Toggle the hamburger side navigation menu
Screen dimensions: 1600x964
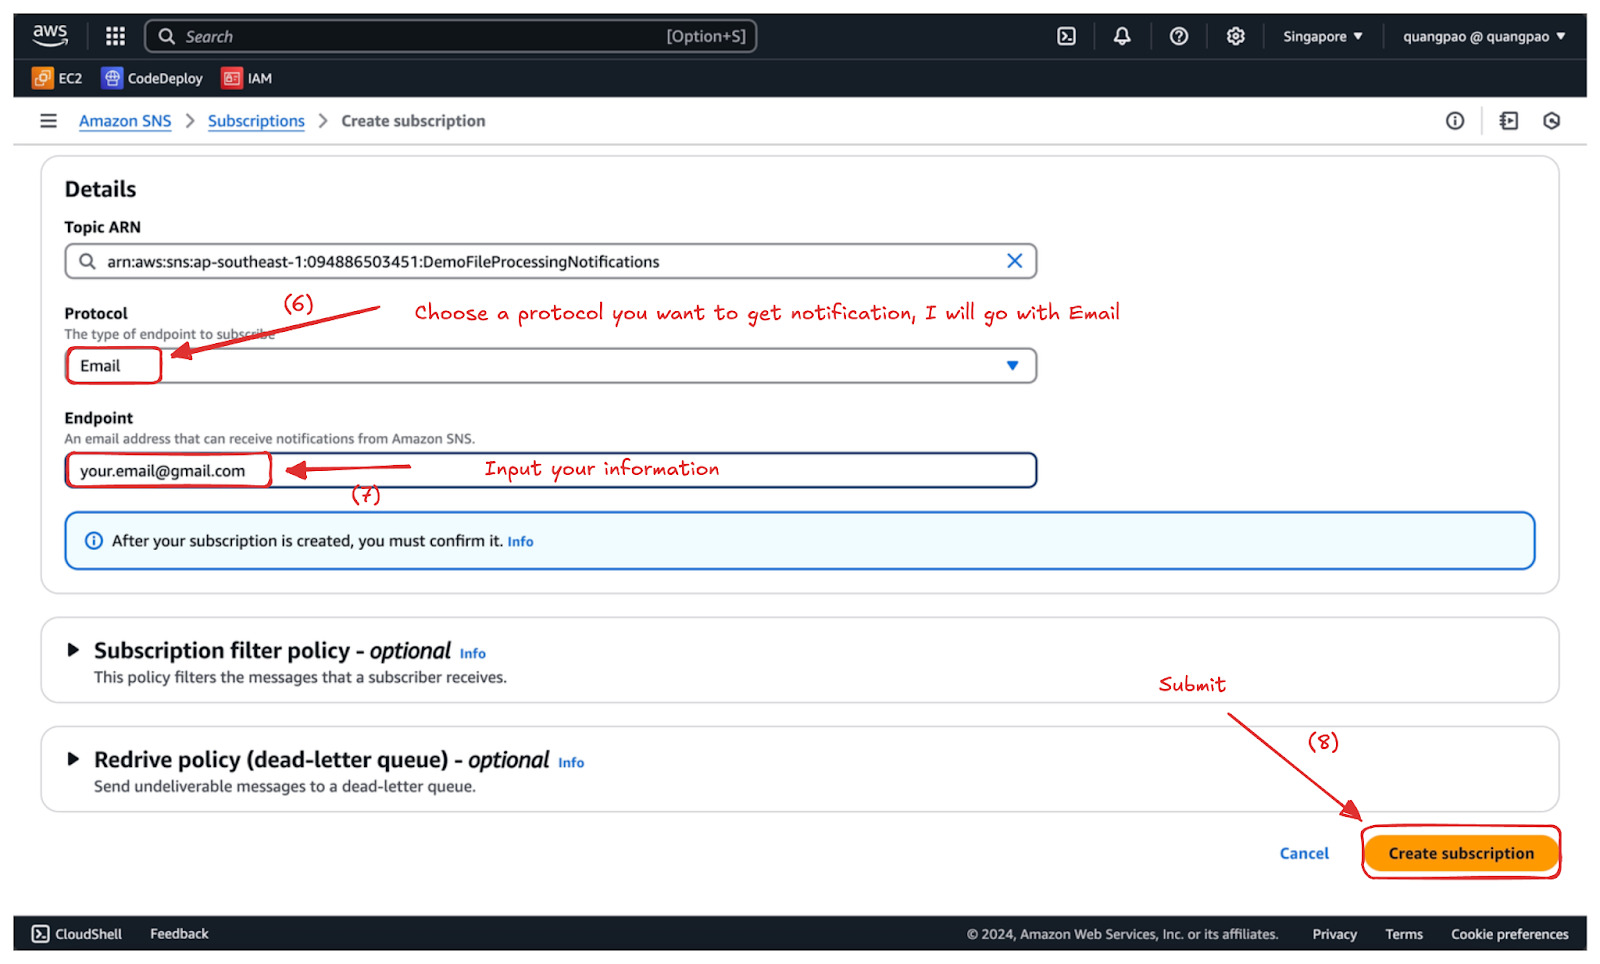48,121
